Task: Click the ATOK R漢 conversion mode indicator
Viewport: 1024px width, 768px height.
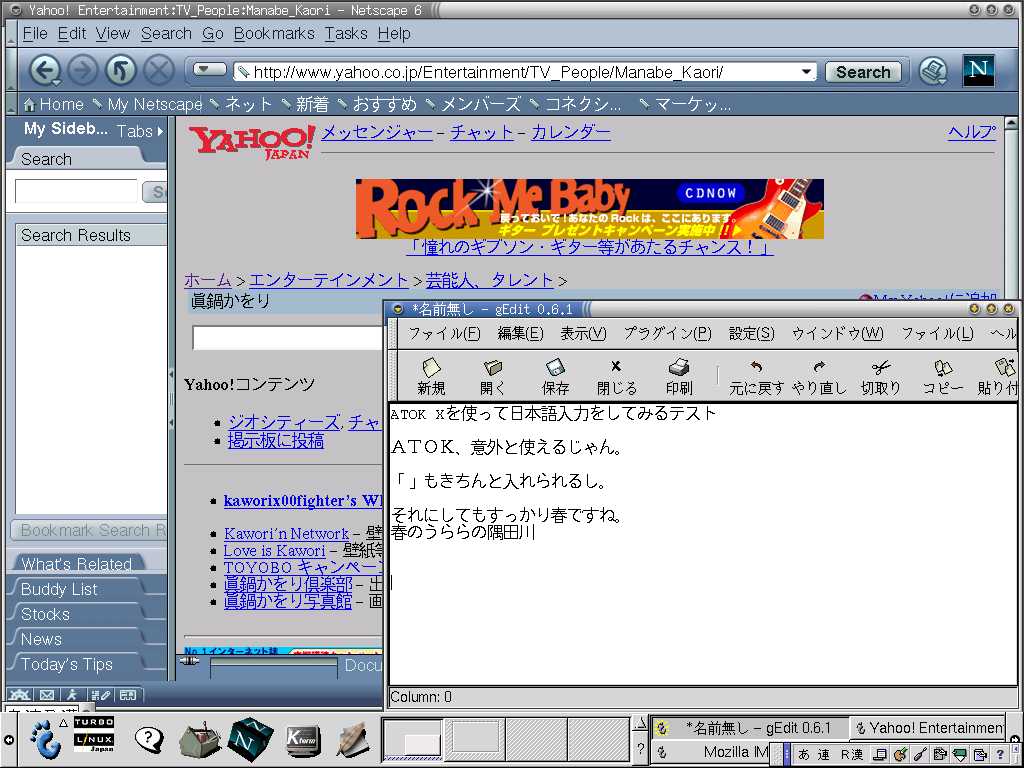Action: tap(852, 754)
